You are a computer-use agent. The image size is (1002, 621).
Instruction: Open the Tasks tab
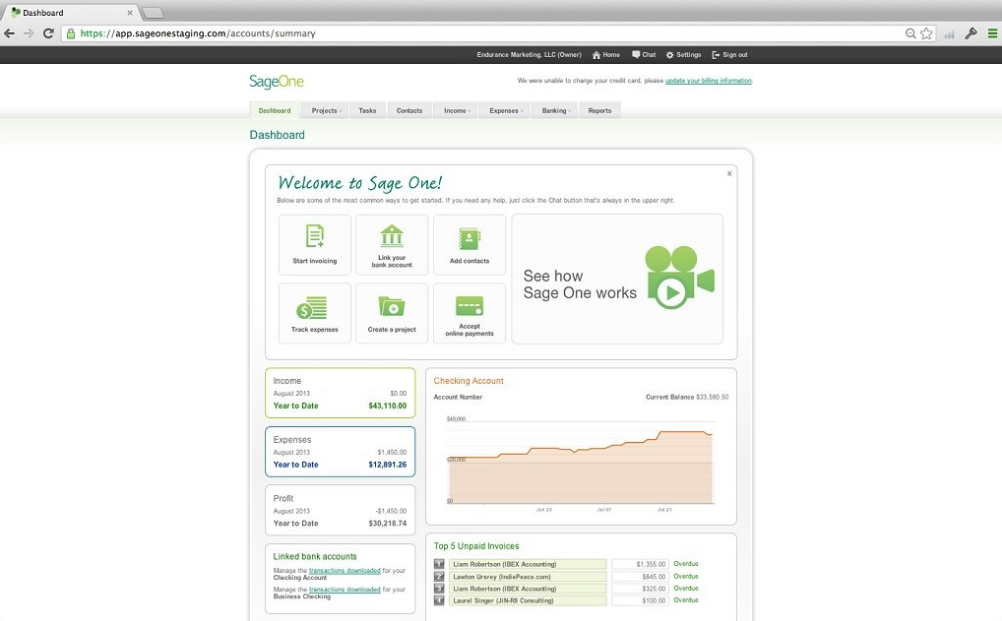click(367, 111)
